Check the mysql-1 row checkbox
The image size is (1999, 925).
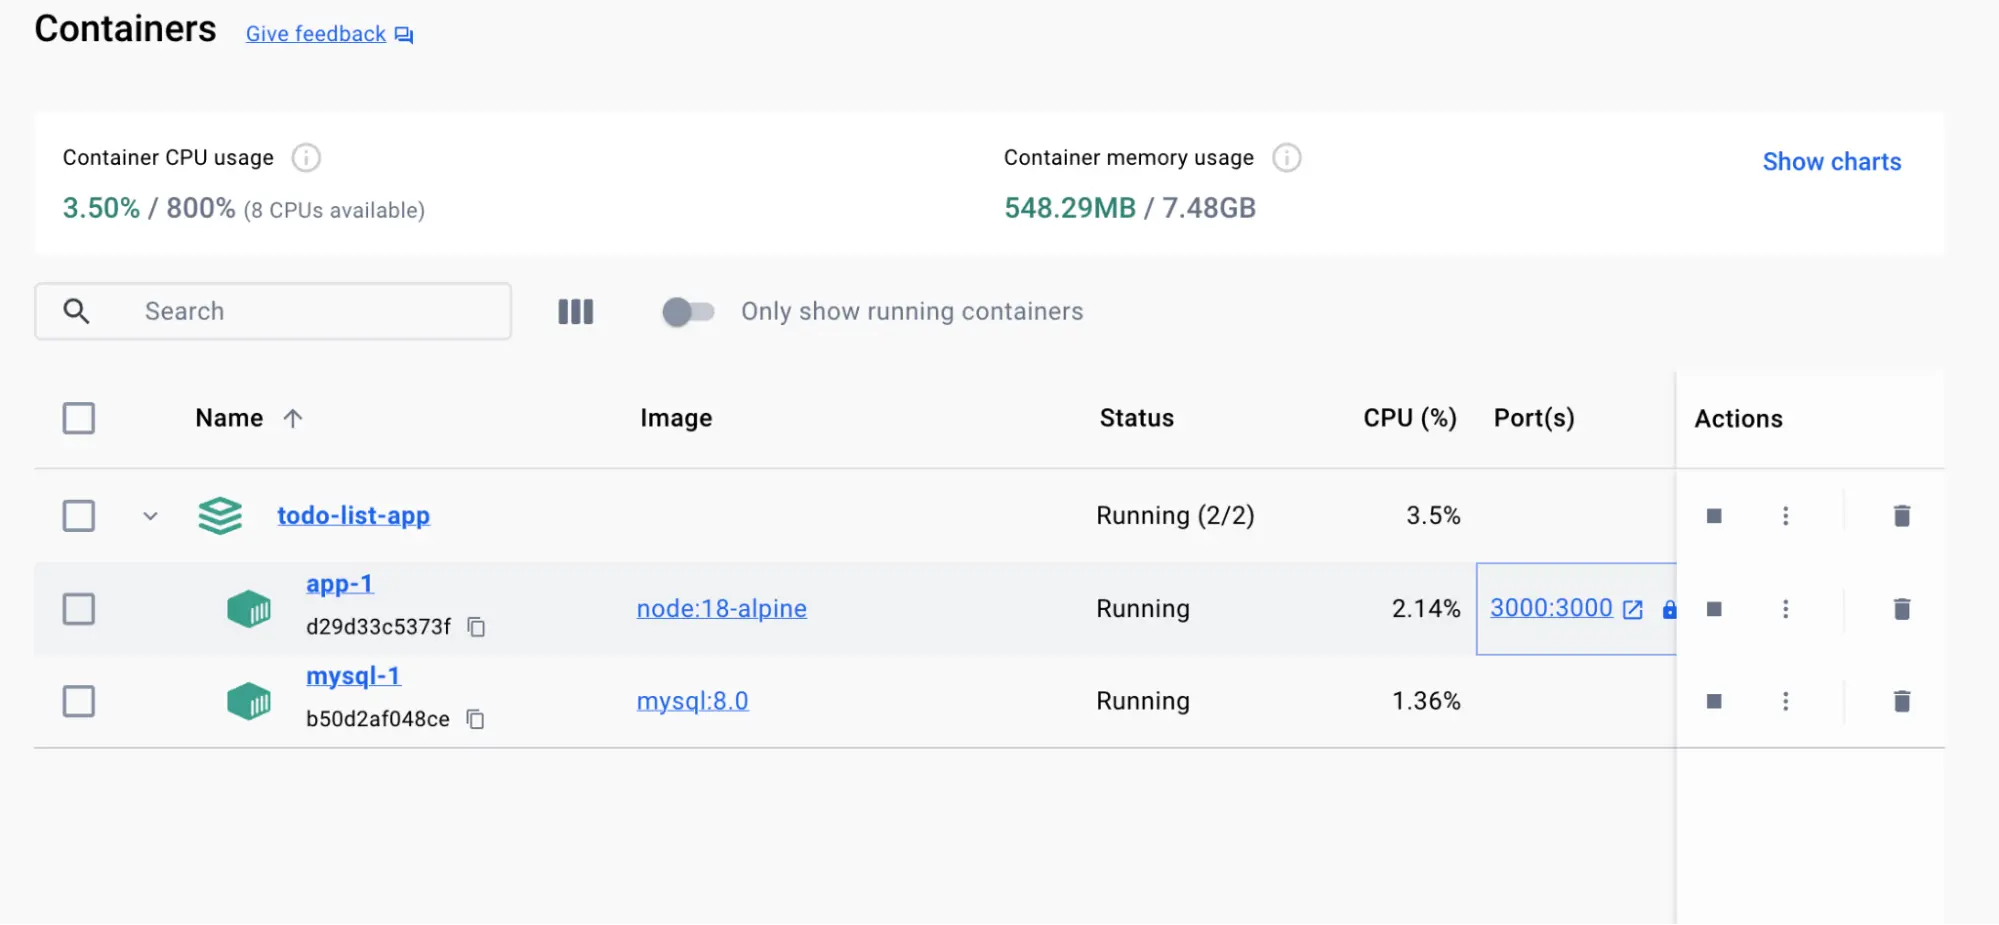(78, 701)
